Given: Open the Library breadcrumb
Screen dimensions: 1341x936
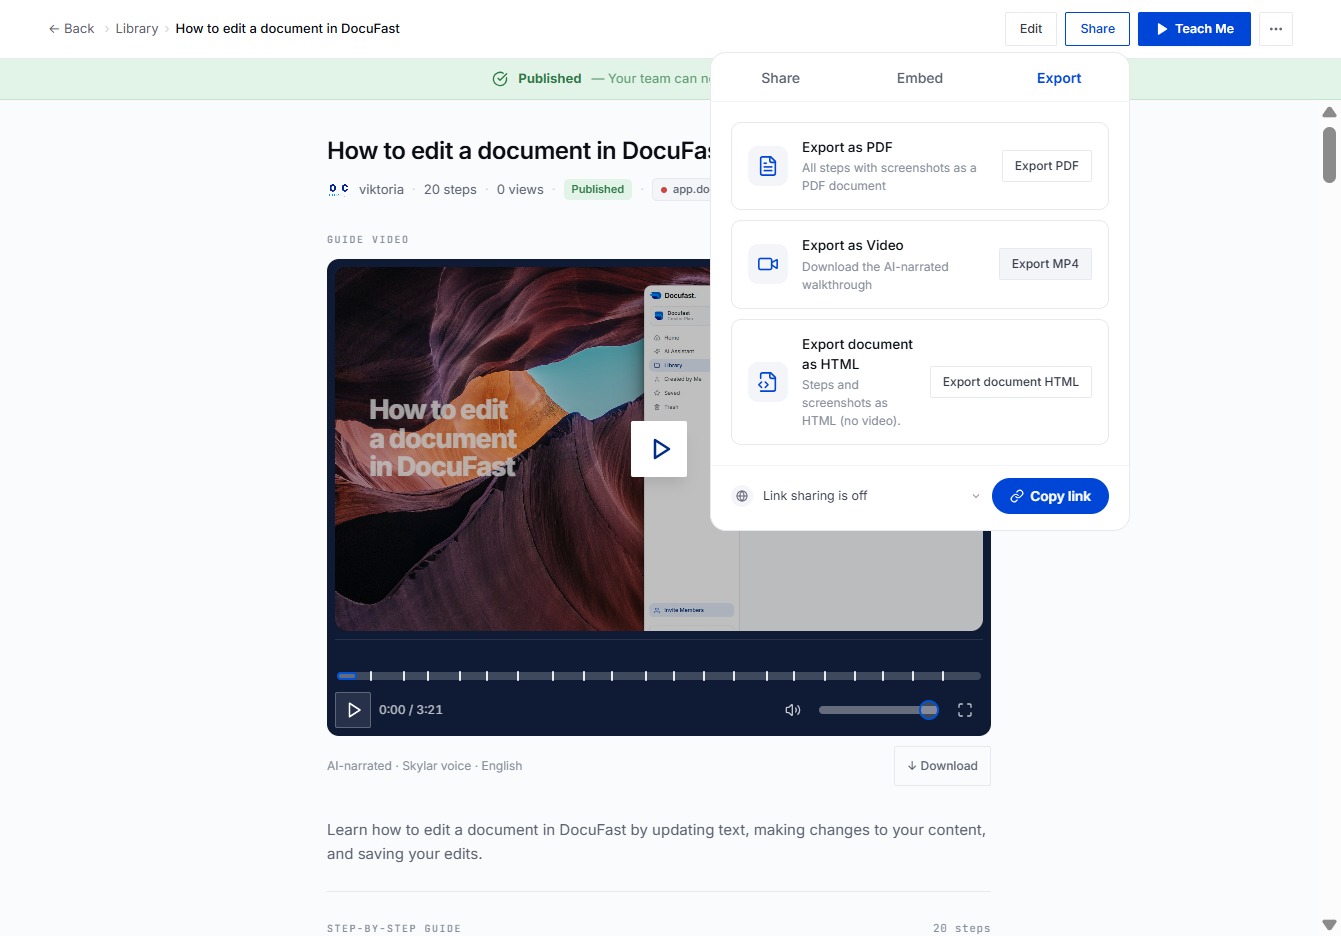Looking at the screenshot, I should [137, 29].
